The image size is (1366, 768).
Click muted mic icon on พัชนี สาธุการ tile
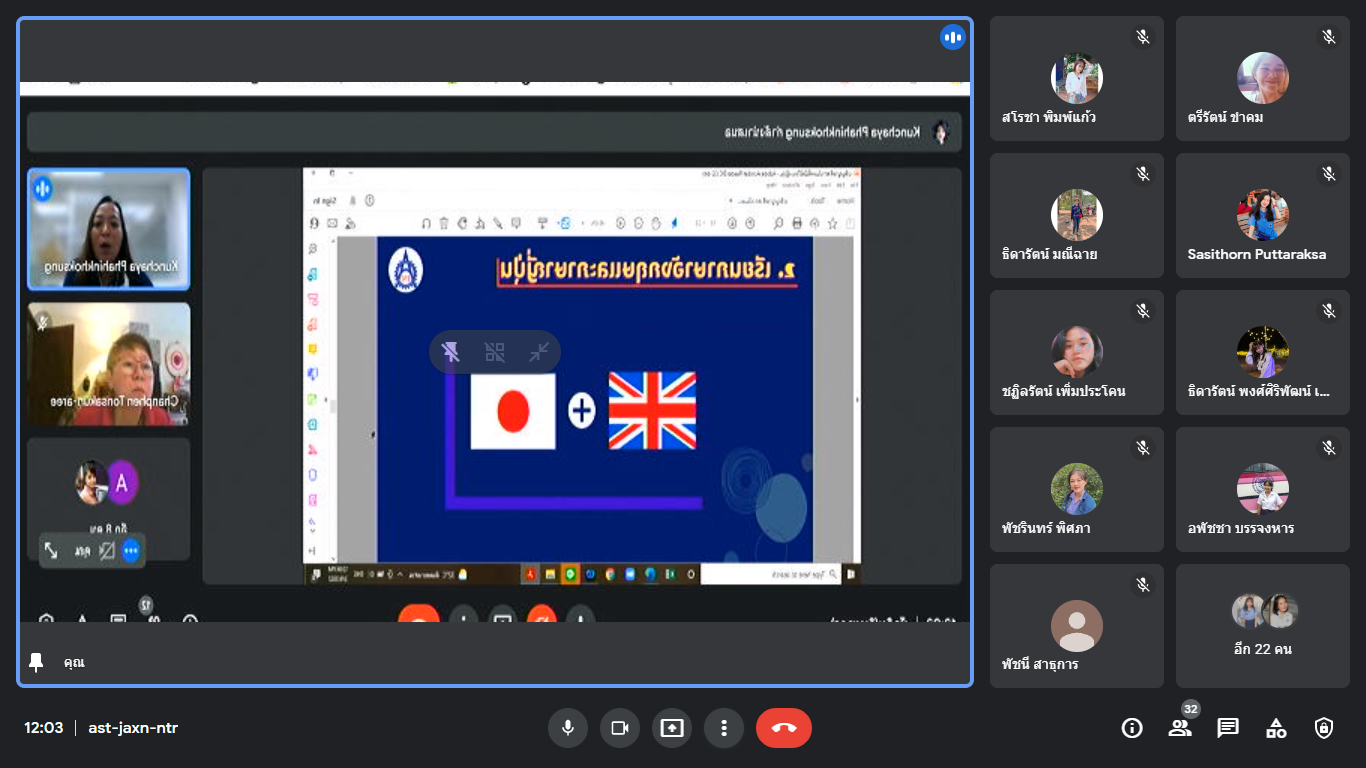click(1143, 585)
